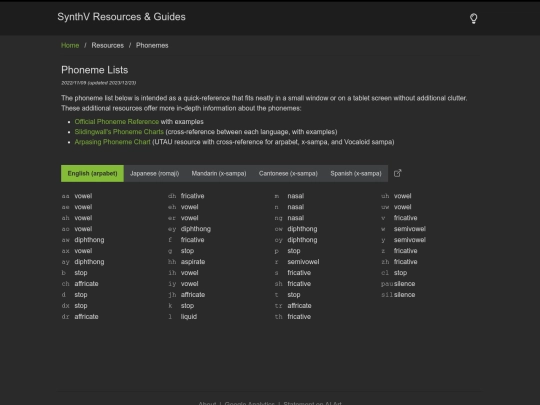Click the 'jh affricate' phoneme row

[x=187, y=295]
